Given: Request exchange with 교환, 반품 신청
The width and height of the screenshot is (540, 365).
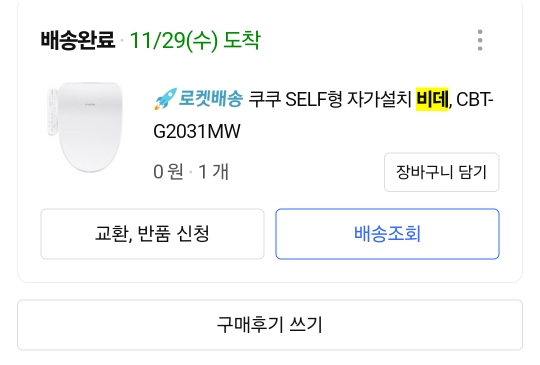Looking at the screenshot, I should (x=152, y=234).
